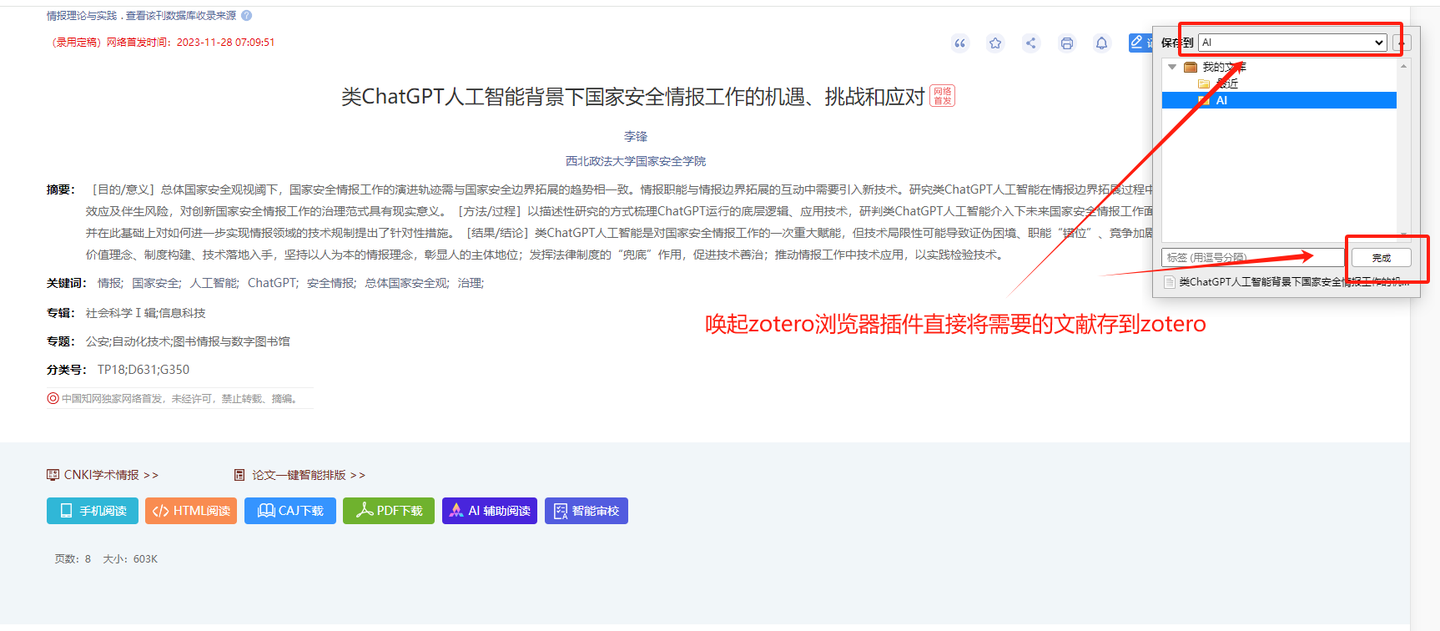This screenshot has width=1440, height=631.
Task: Click keyword 治理;
Action: (x=470, y=283)
